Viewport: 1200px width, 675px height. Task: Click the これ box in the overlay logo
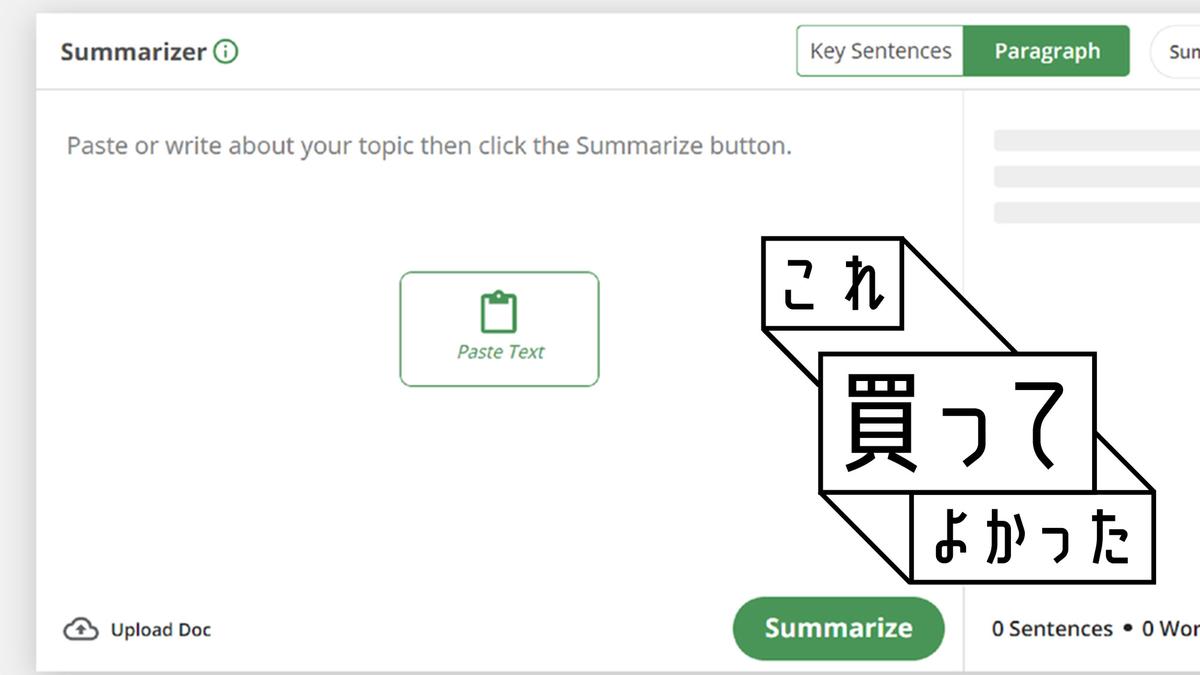click(x=832, y=284)
